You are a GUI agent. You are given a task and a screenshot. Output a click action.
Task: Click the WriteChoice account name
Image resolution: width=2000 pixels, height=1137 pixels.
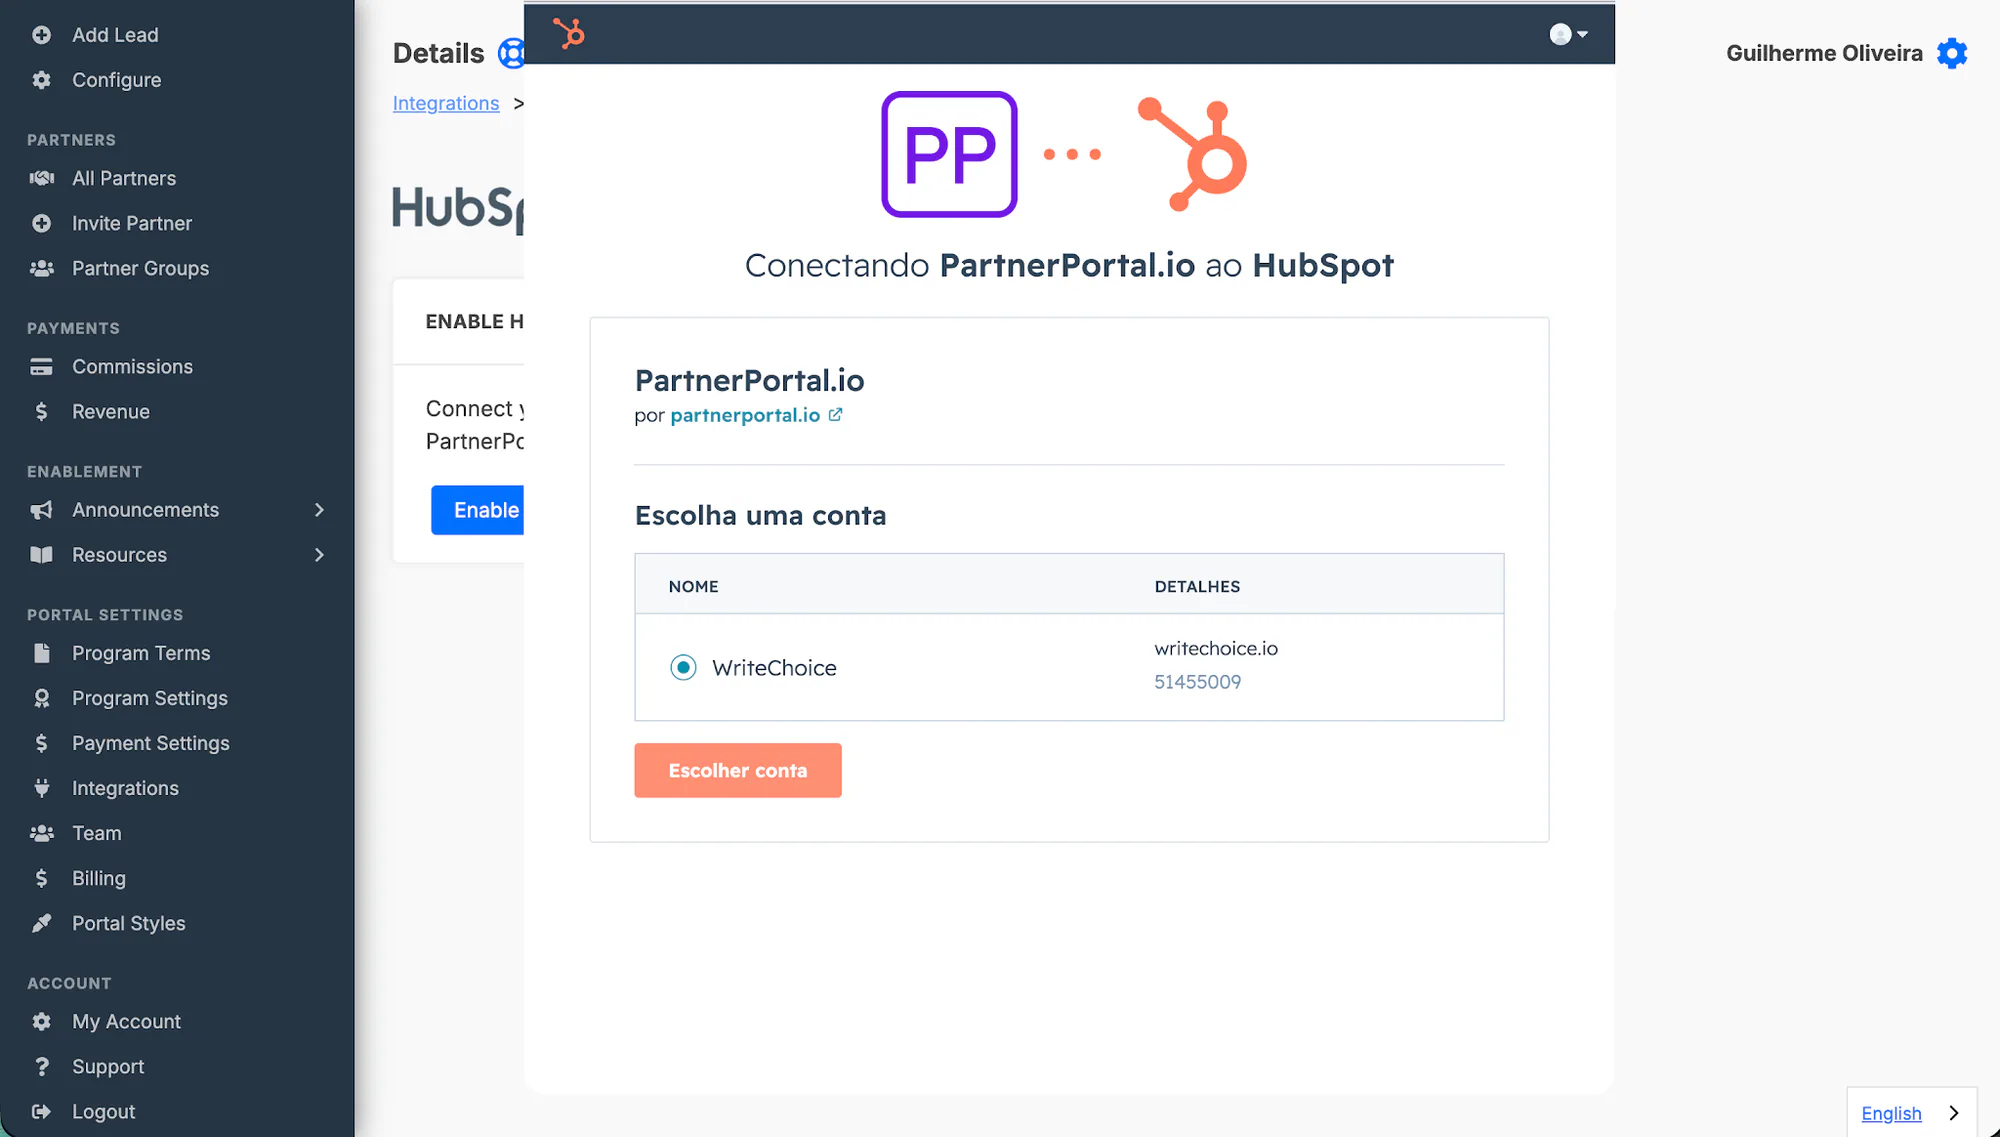tap(774, 668)
